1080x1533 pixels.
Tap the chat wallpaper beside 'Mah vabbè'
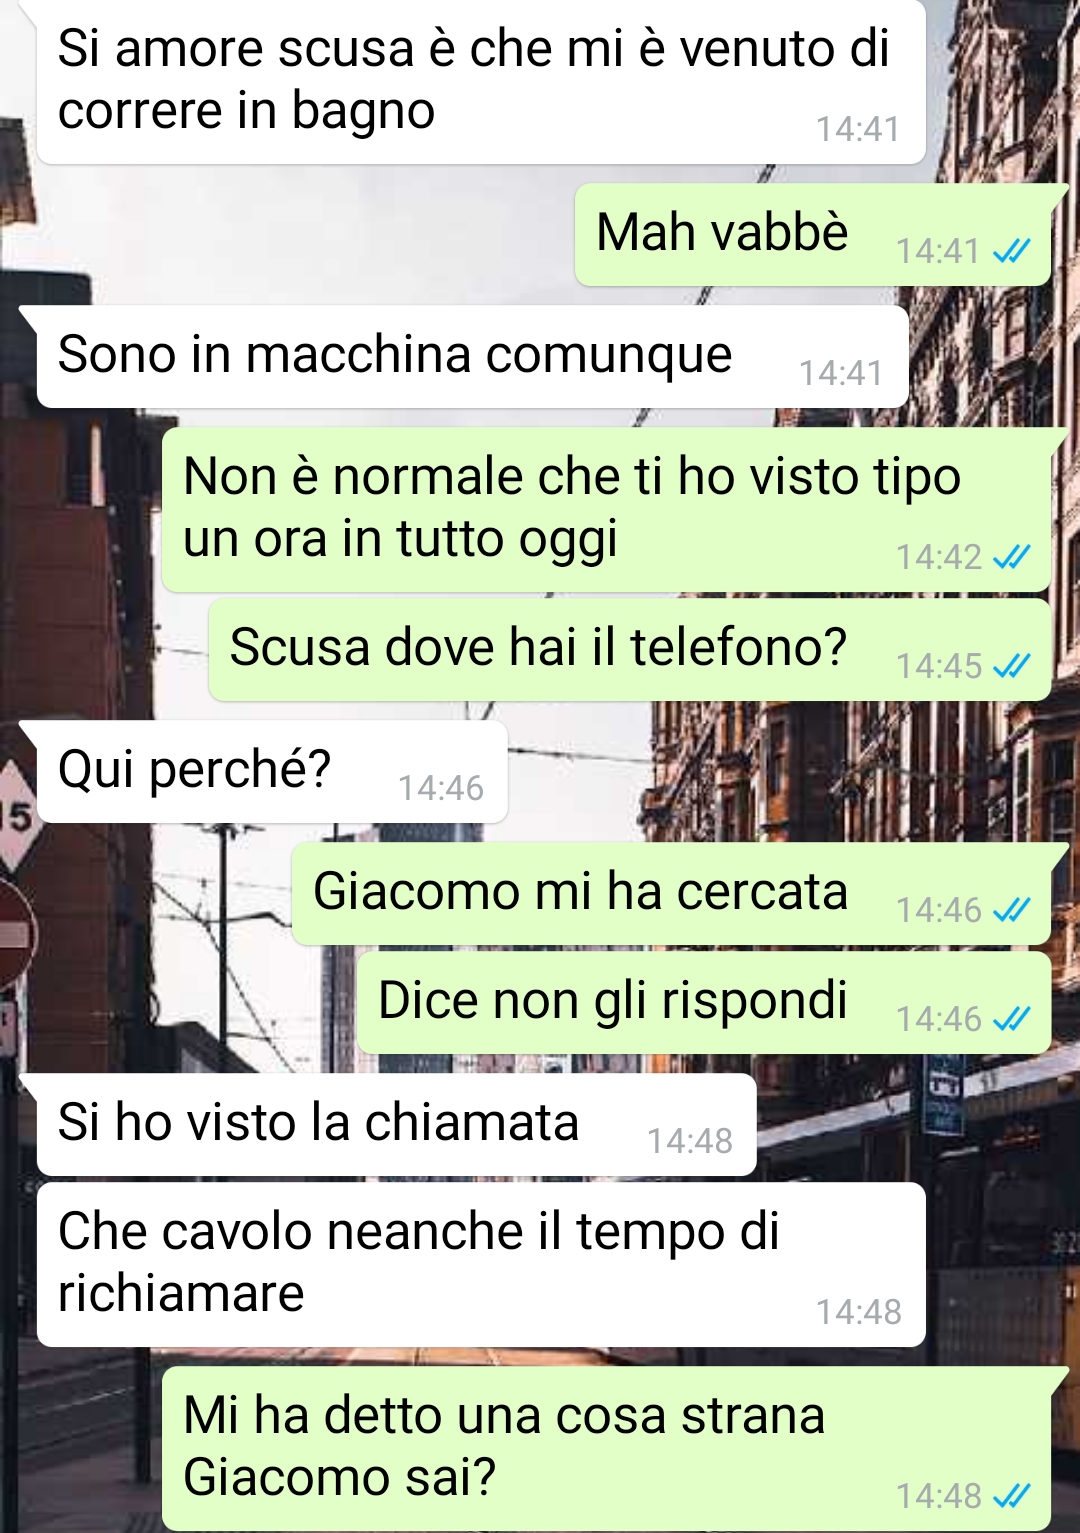290,235
